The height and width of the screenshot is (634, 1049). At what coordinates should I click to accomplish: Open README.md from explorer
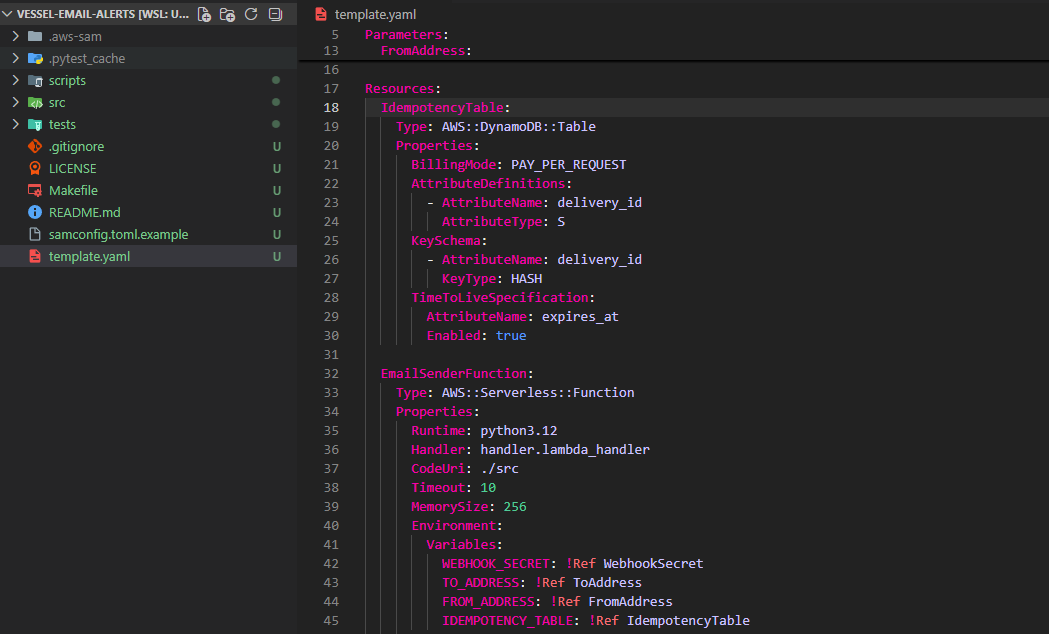(84, 213)
